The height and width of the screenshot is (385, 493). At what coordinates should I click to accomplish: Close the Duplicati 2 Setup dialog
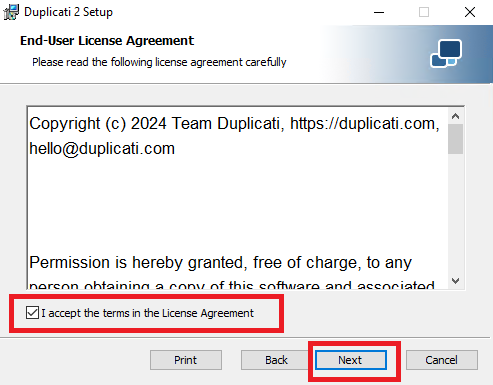click(x=470, y=13)
